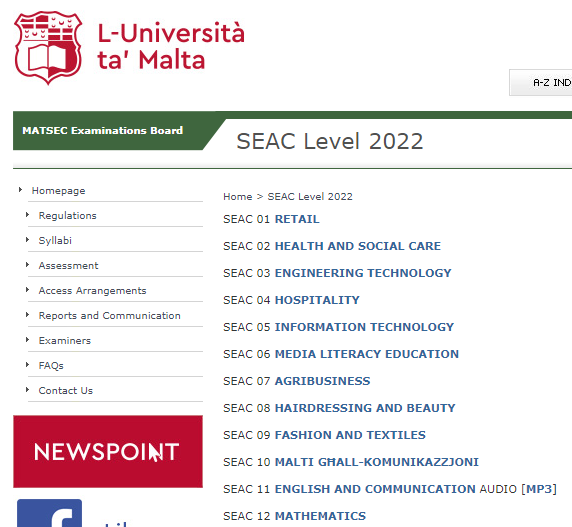
Task: Open Access Arrangements sidebar item
Action: pyautogui.click(x=92, y=291)
